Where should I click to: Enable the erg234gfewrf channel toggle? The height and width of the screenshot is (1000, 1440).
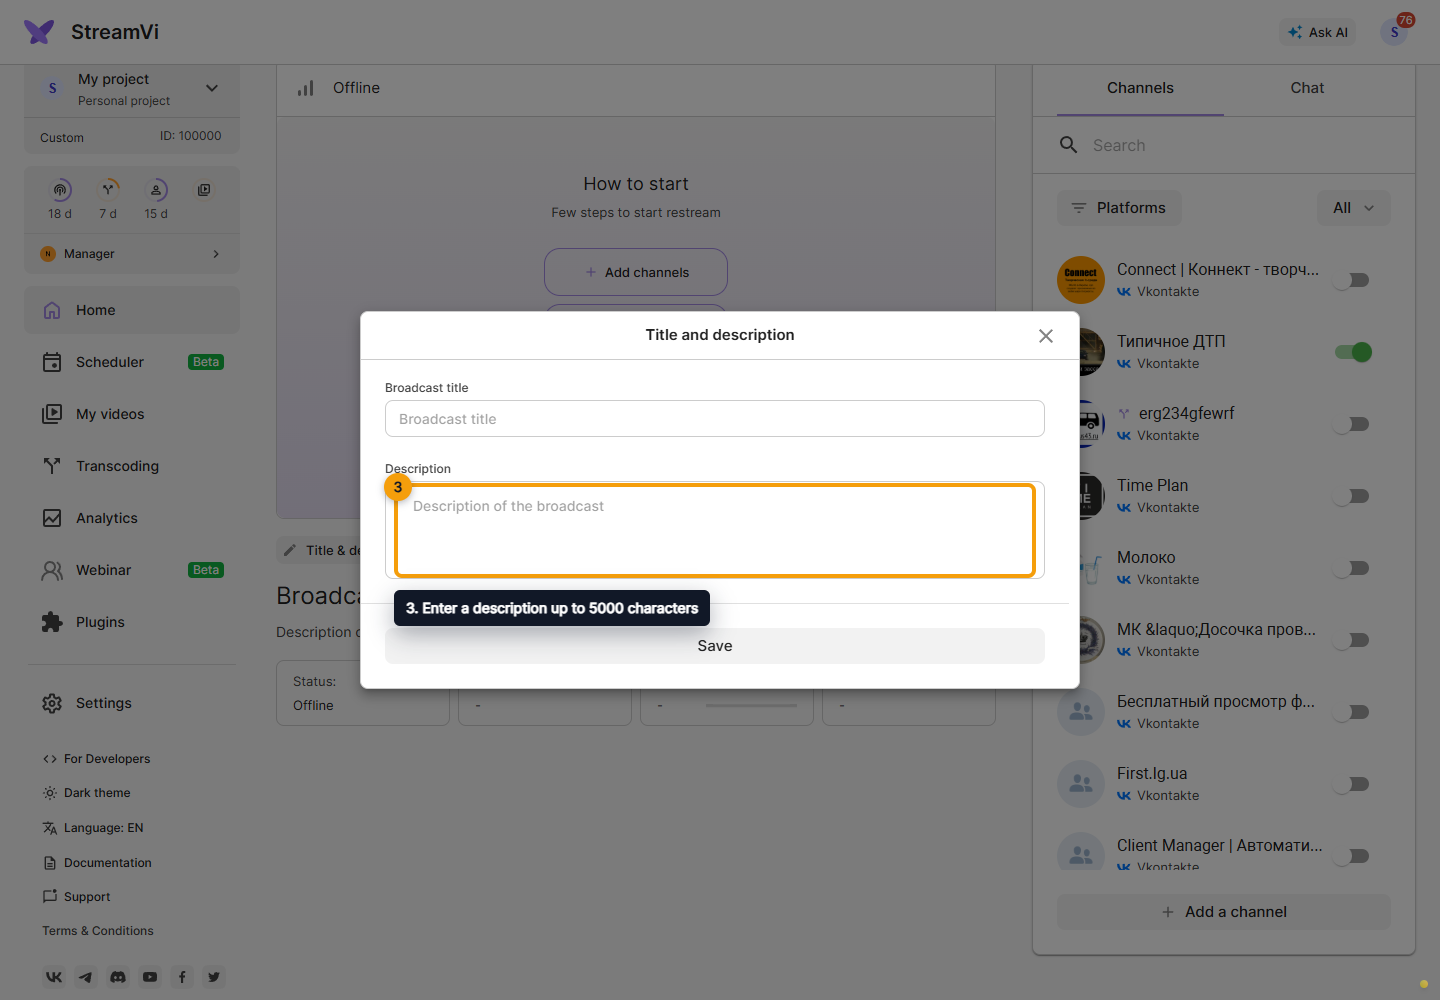(x=1353, y=424)
